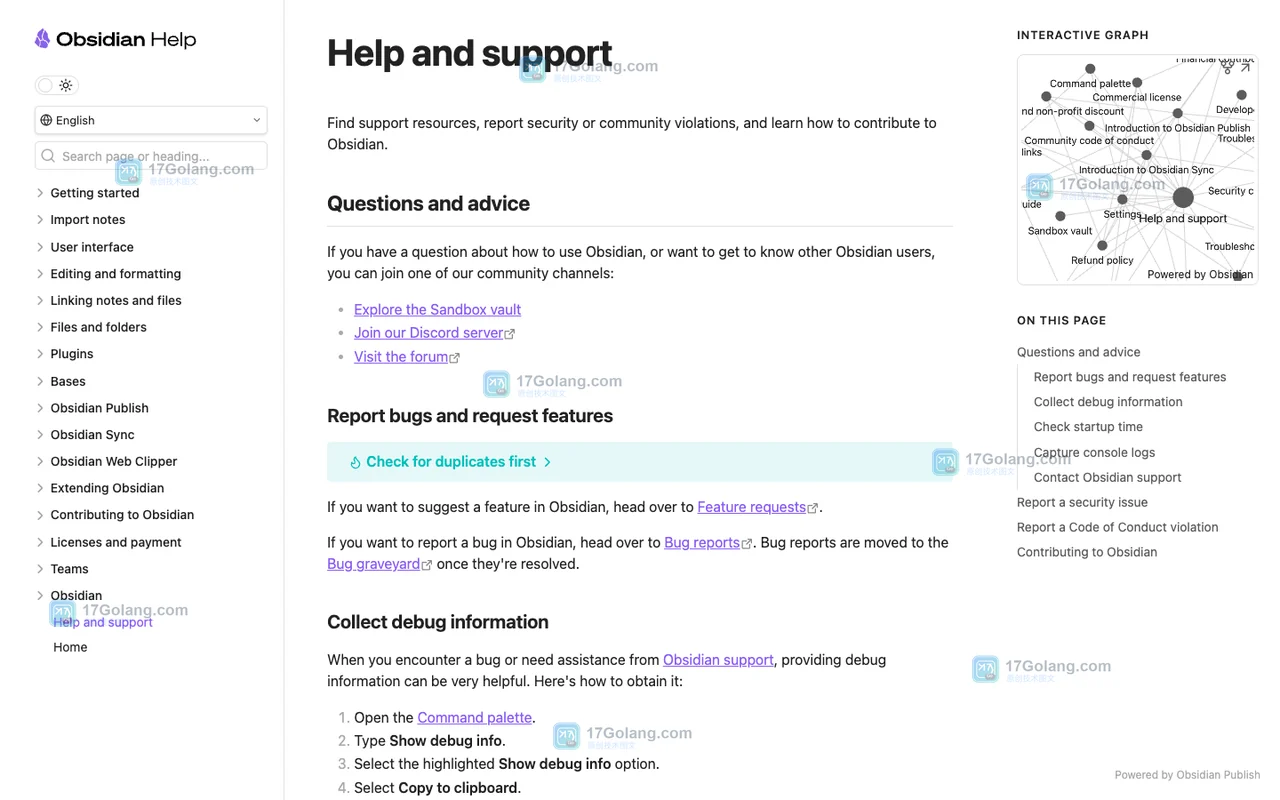Open the Command palette link
Image resolution: width=1280 pixels, height=800 pixels.
tap(474, 717)
